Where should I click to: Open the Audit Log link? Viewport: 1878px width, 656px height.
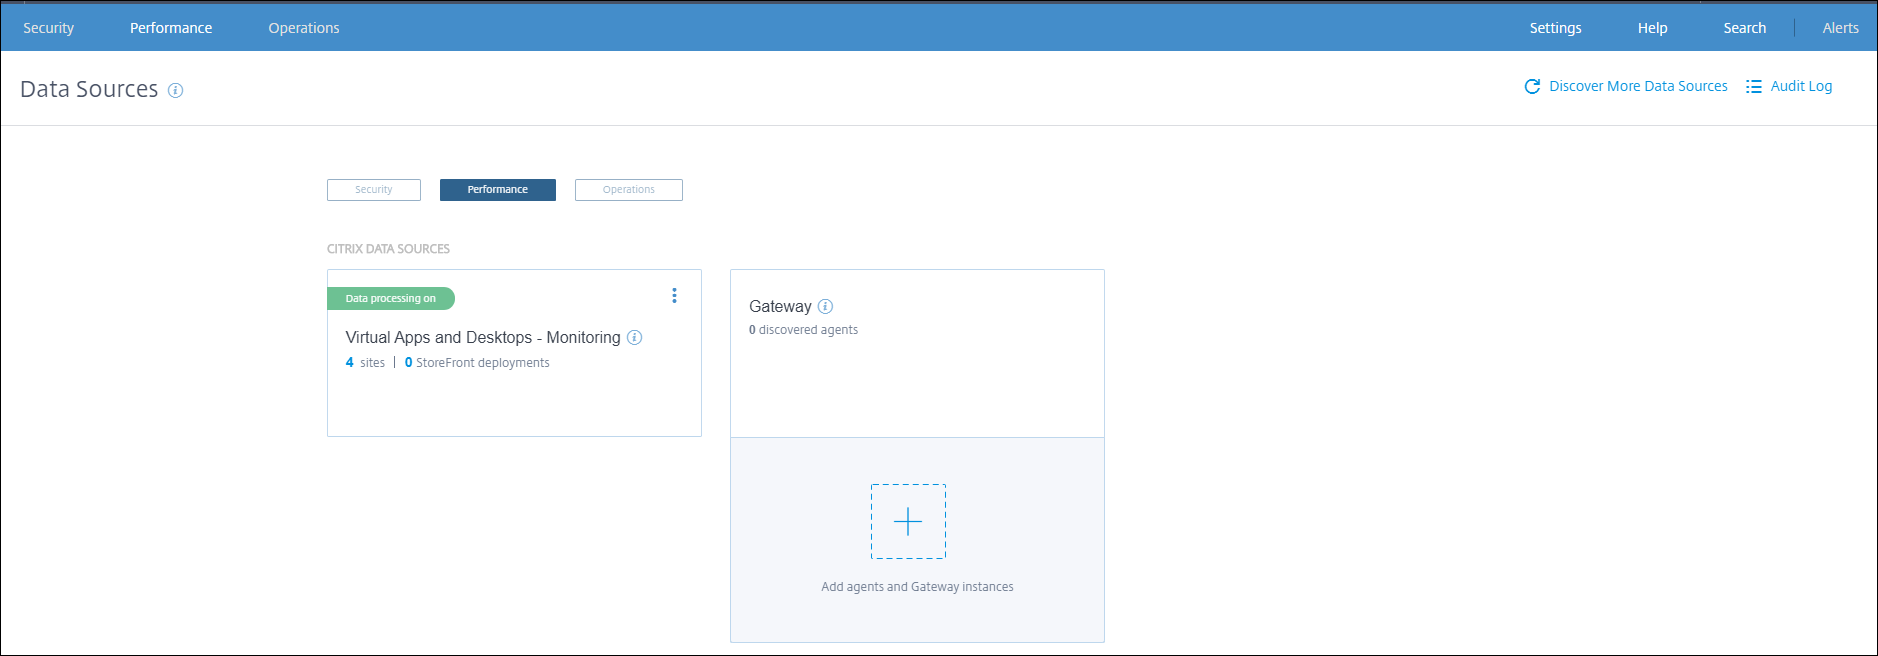(1801, 86)
